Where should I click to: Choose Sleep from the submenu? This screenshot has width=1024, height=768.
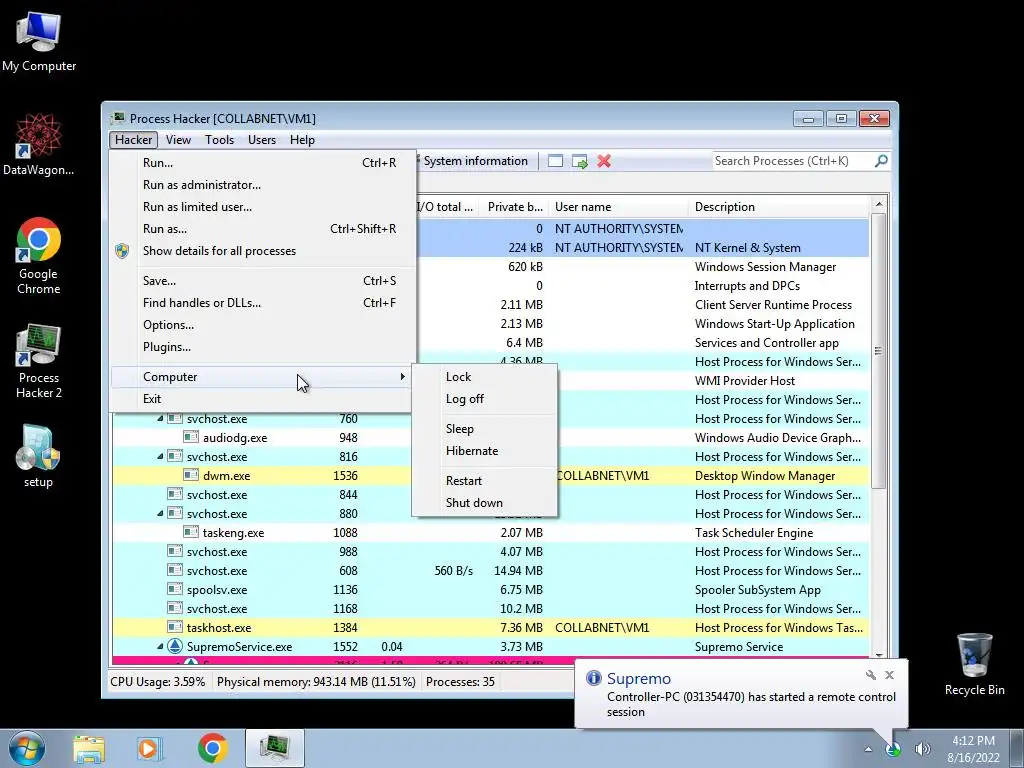(x=484, y=429)
